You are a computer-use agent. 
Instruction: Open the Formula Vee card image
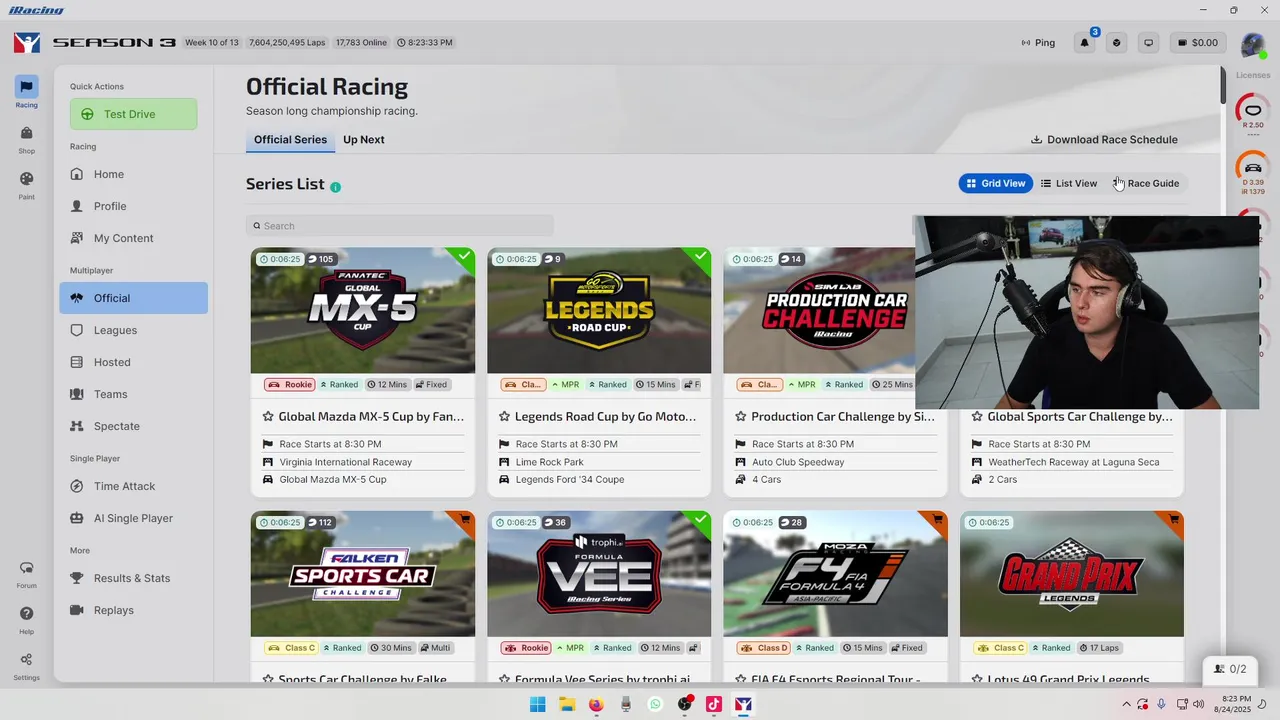pos(599,574)
